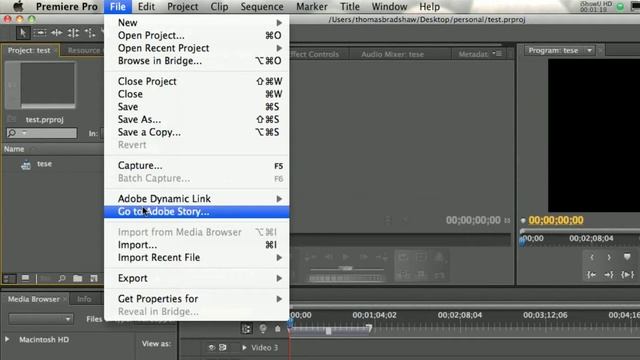
Task: Select the Selection arrow tool
Action: (23, 33)
